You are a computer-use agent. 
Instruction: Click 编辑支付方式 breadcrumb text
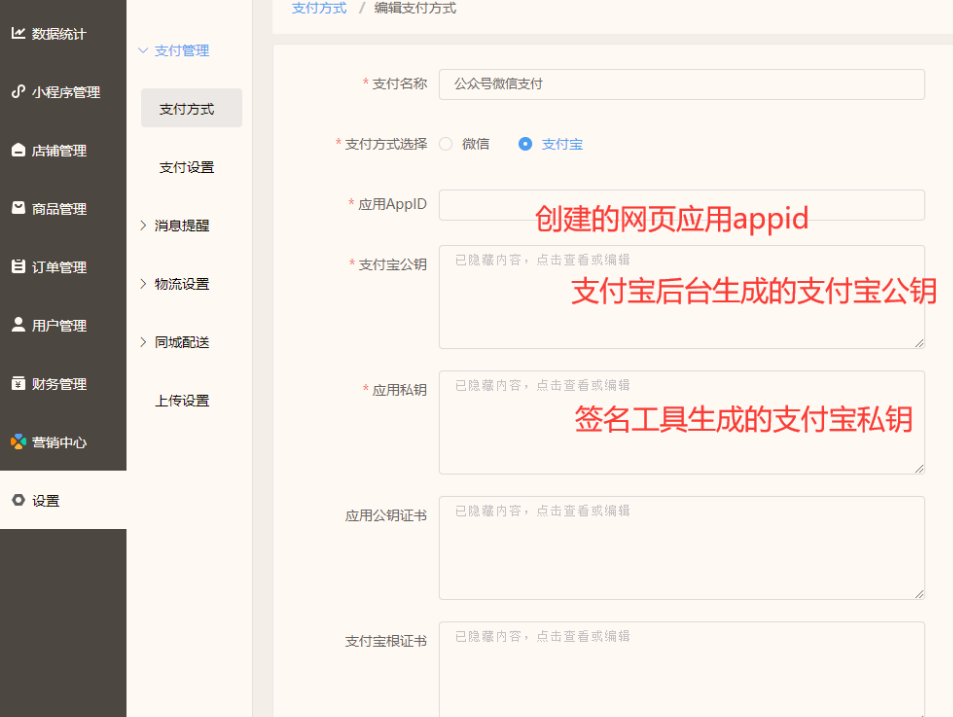click(415, 8)
